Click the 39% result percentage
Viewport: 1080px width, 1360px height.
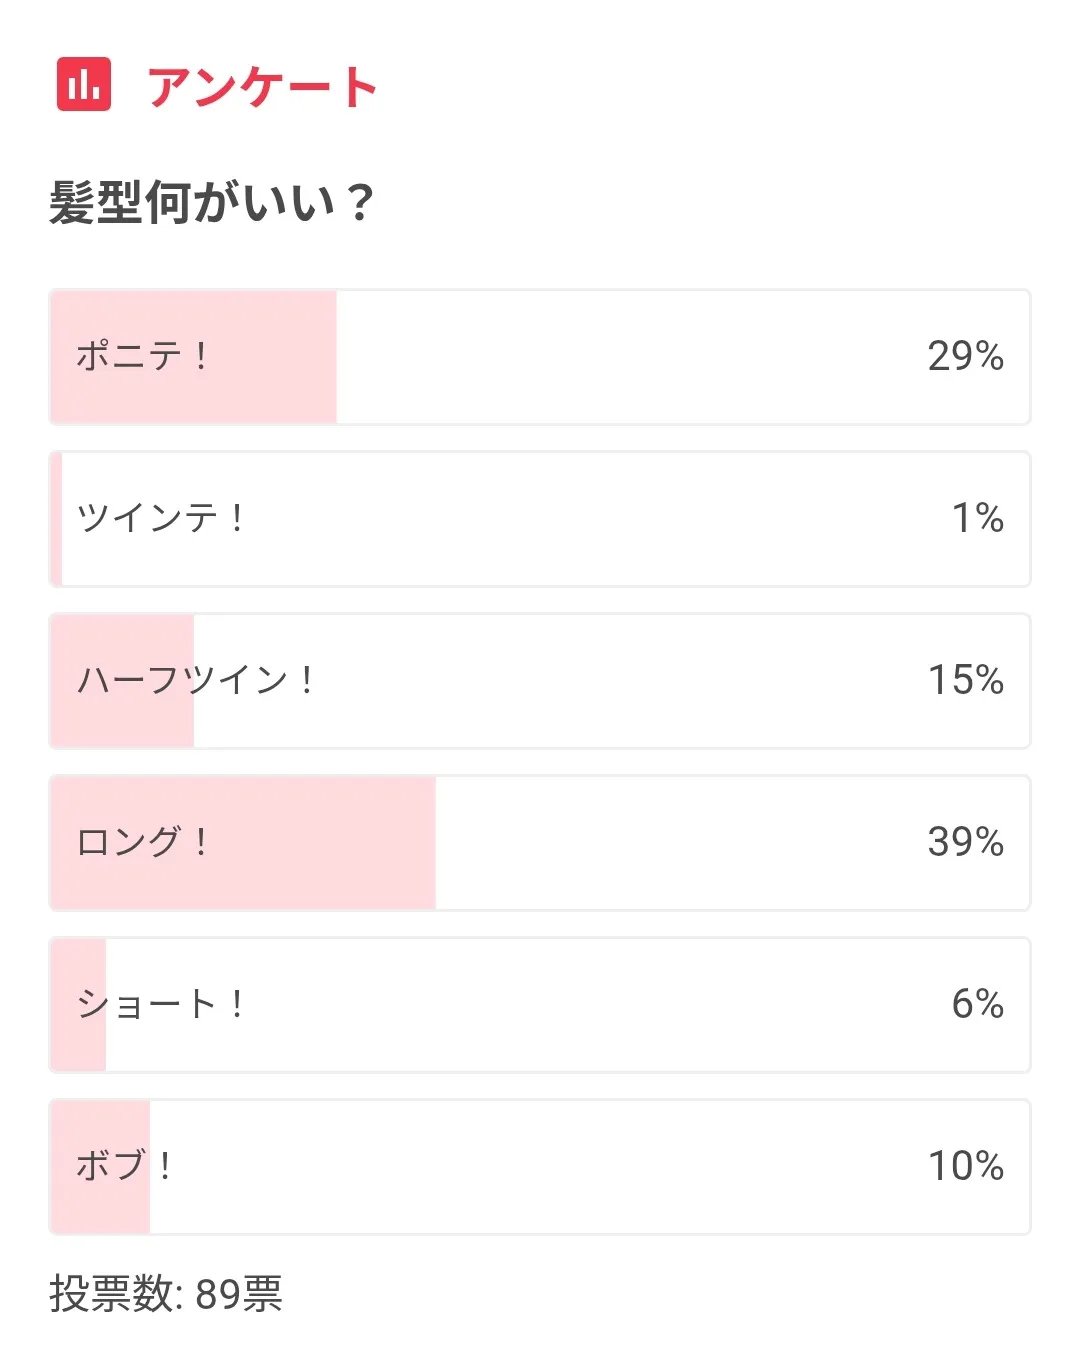[x=965, y=842]
